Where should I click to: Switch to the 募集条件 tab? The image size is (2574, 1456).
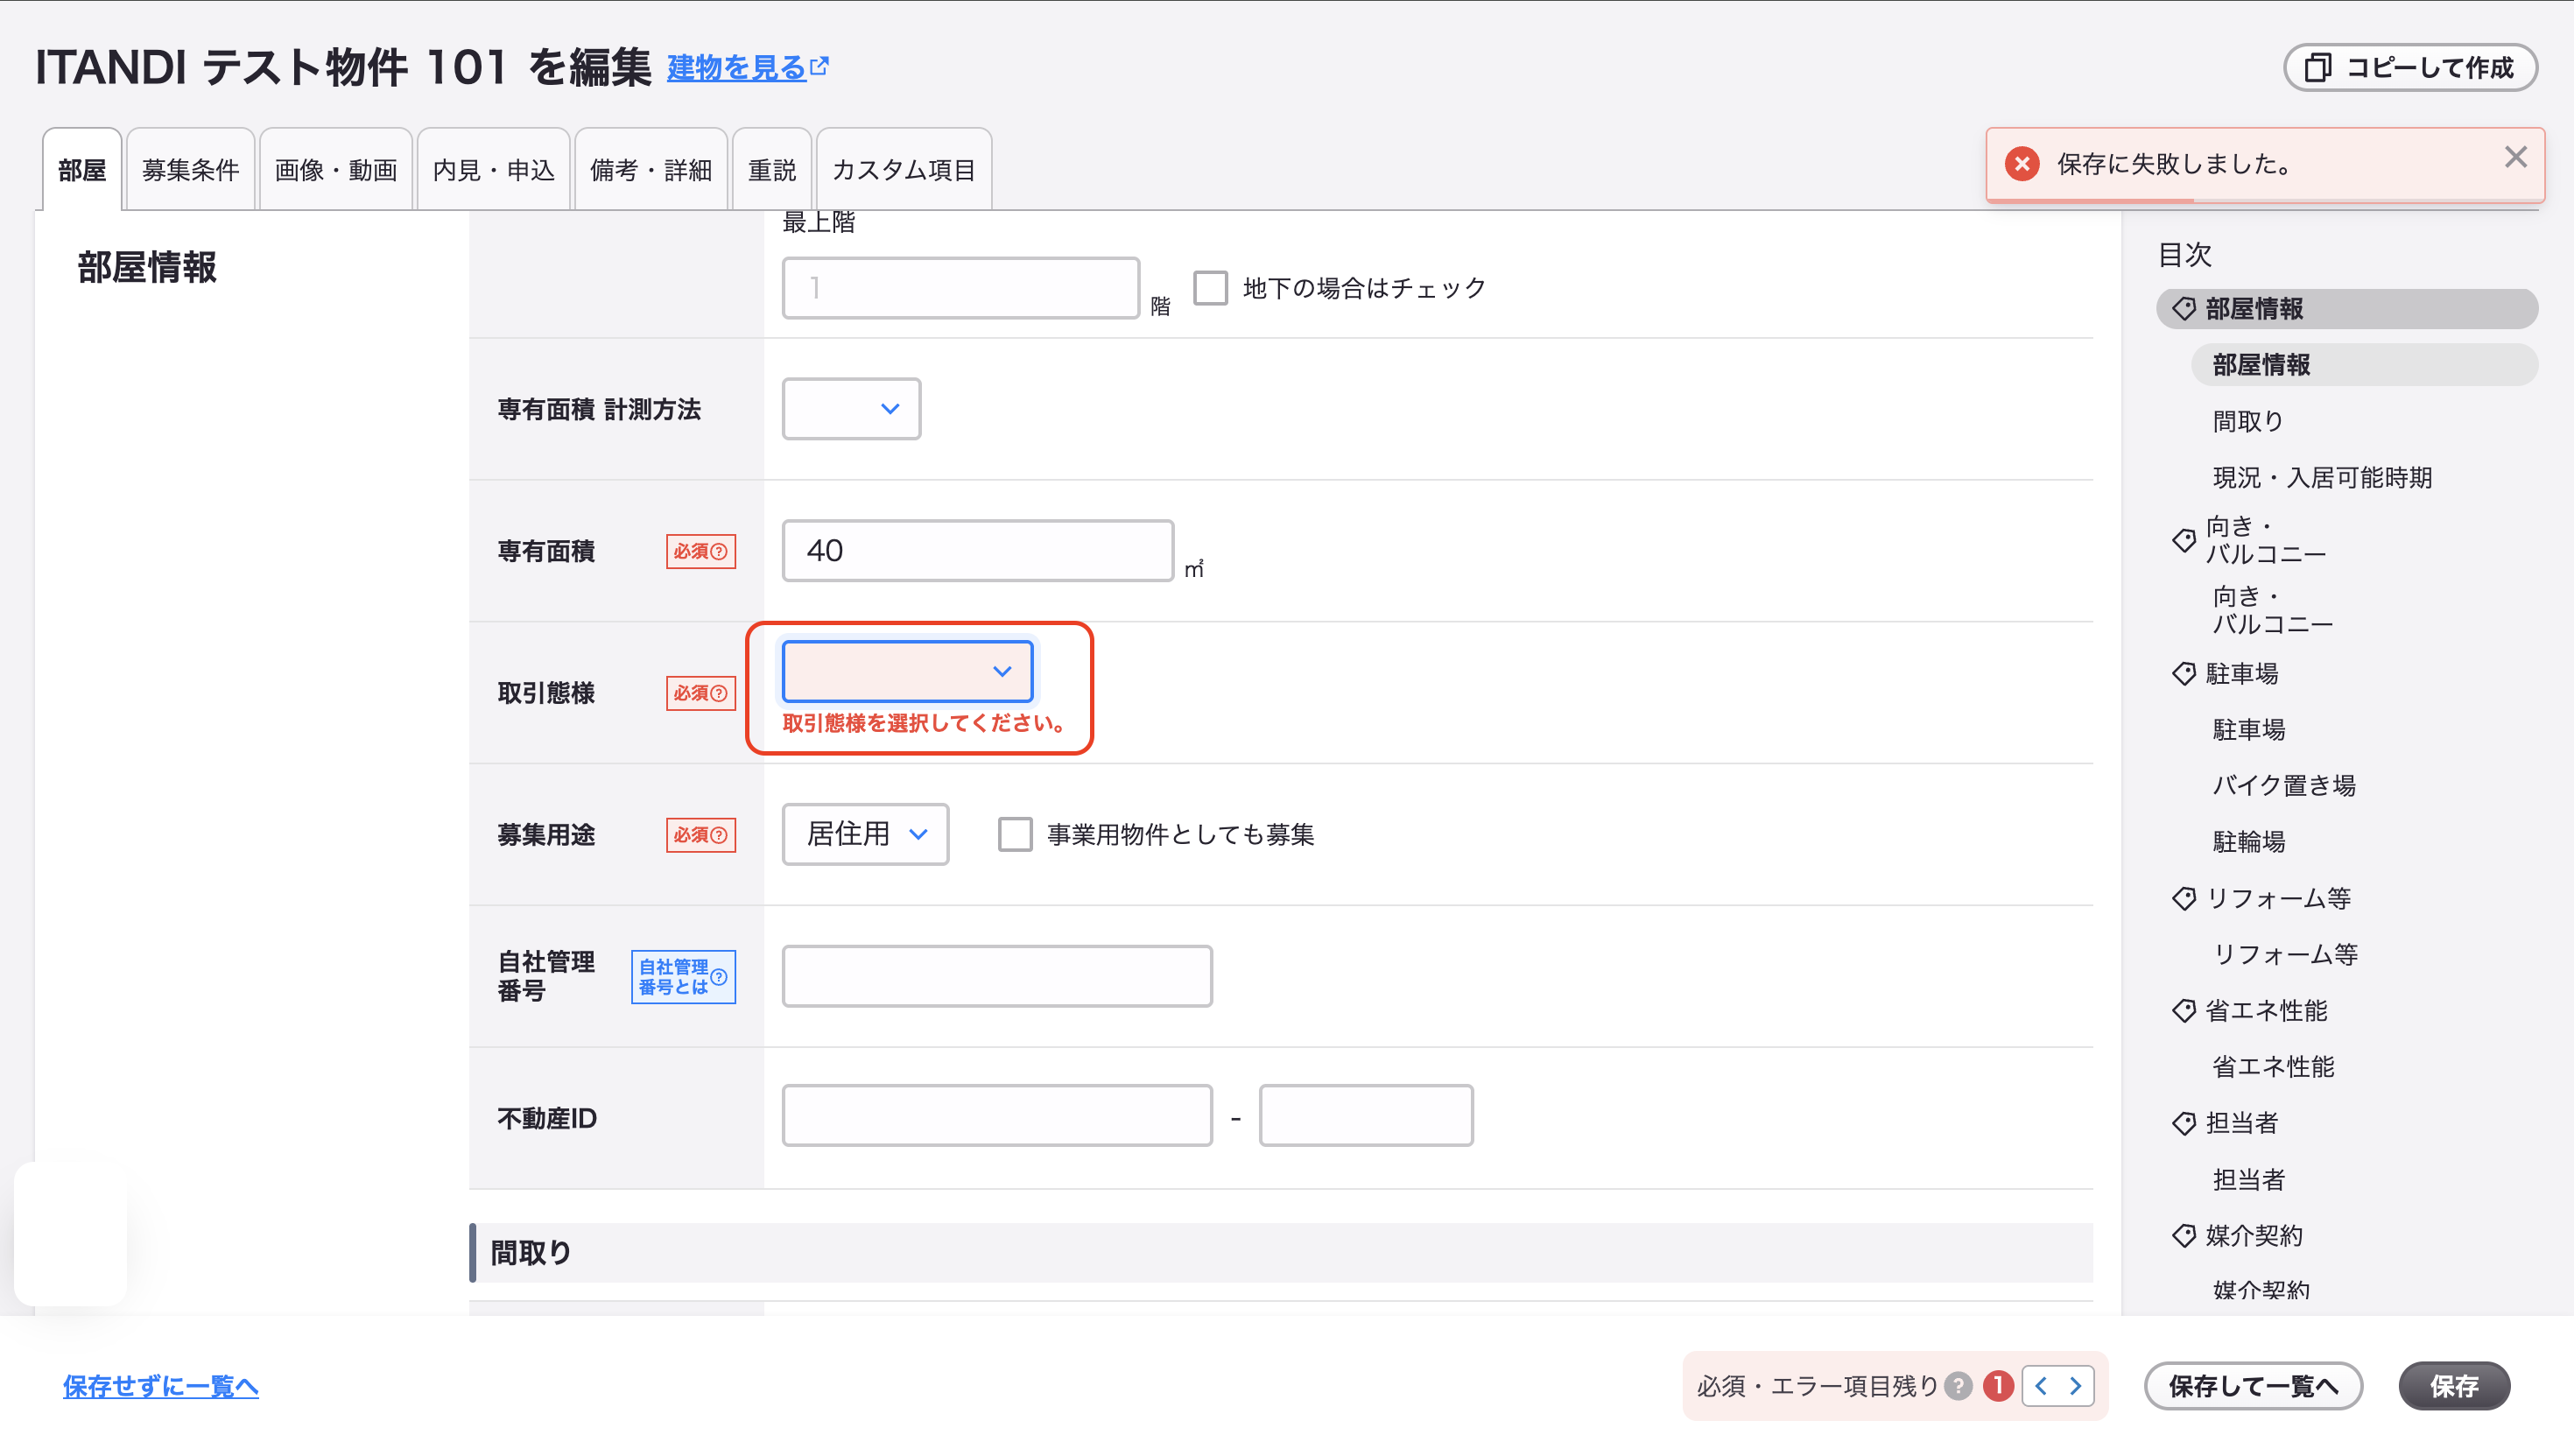pyautogui.click(x=190, y=170)
